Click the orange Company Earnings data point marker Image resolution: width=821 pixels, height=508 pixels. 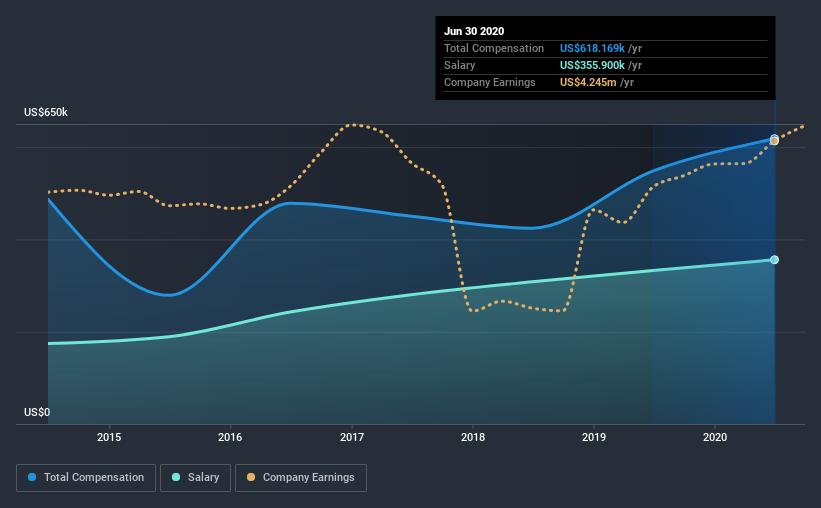click(x=775, y=141)
